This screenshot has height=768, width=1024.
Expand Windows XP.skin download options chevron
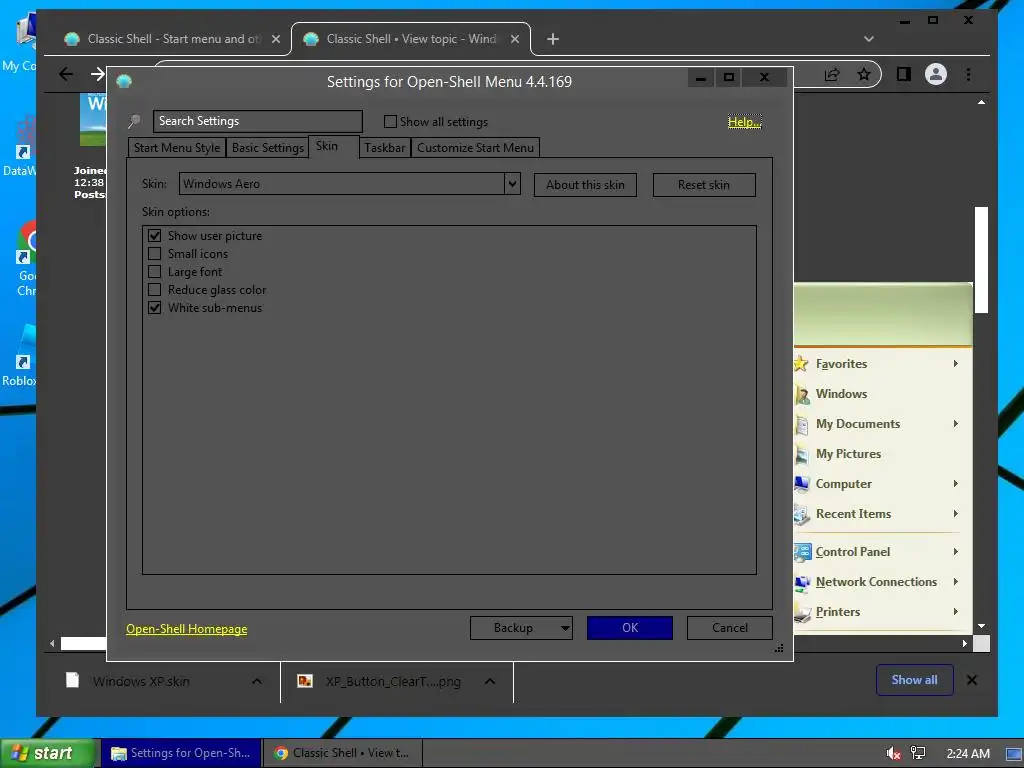pyautogui.click(x=257, y=681)
